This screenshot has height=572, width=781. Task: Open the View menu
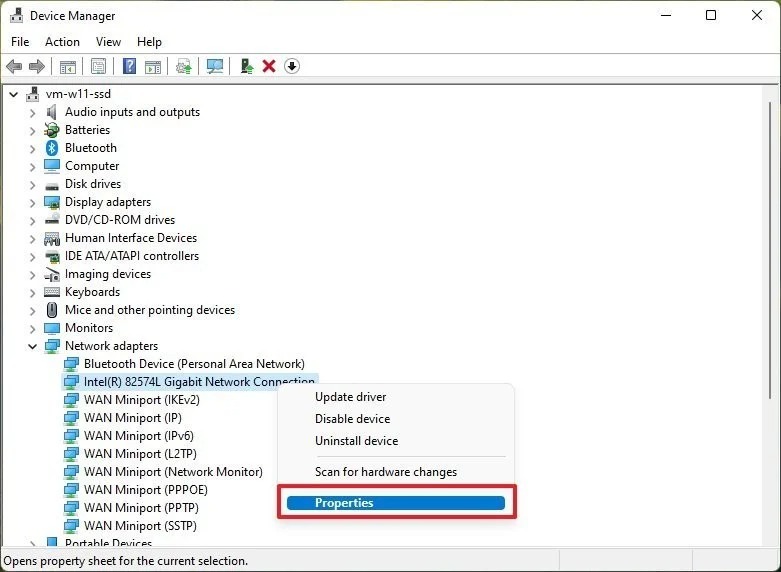pos(108,42)
